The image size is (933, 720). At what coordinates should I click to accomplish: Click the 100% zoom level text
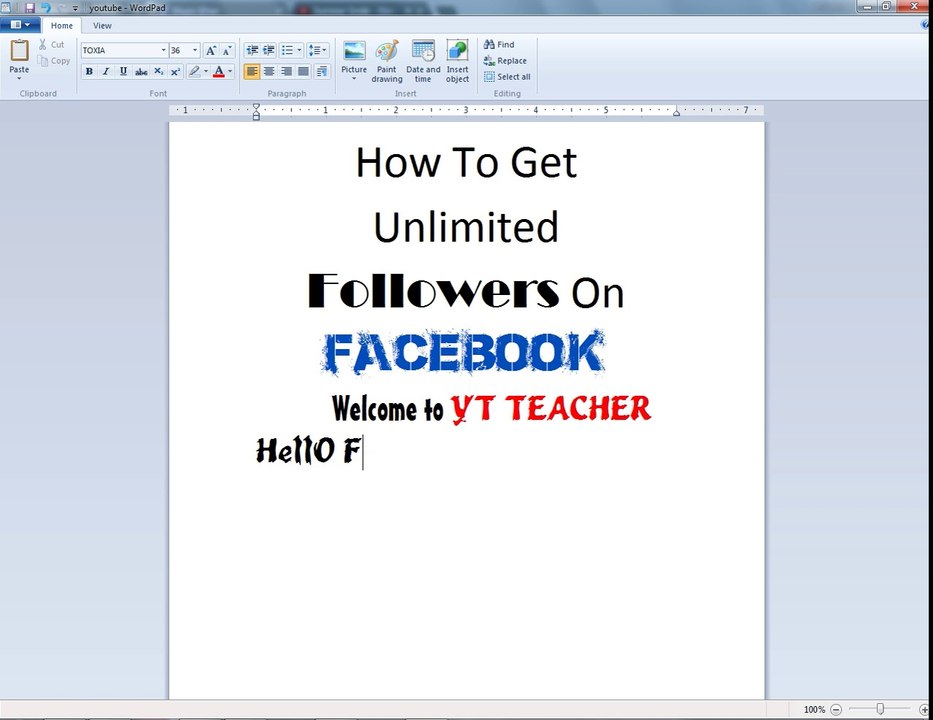pos(814,709)
